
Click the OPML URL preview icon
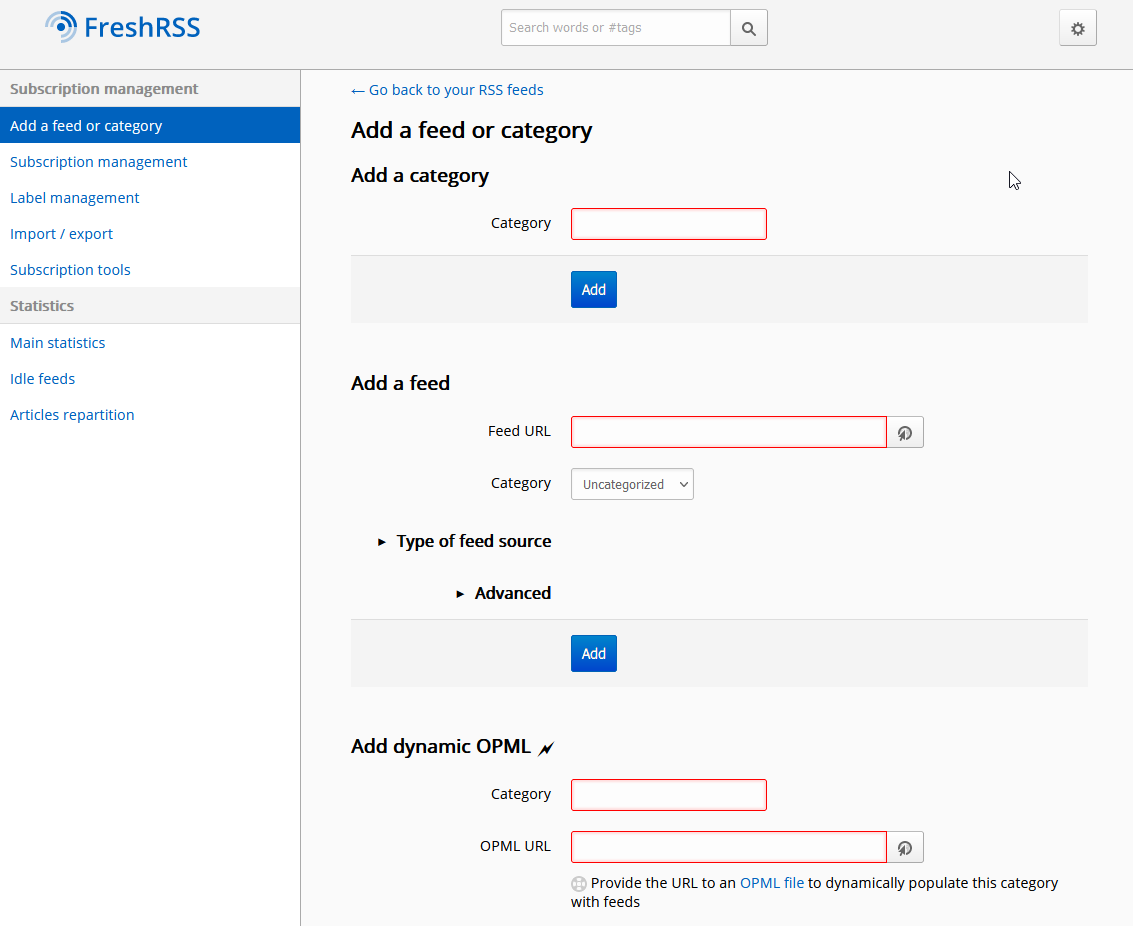pyautogui.click(x=905, y=847)
